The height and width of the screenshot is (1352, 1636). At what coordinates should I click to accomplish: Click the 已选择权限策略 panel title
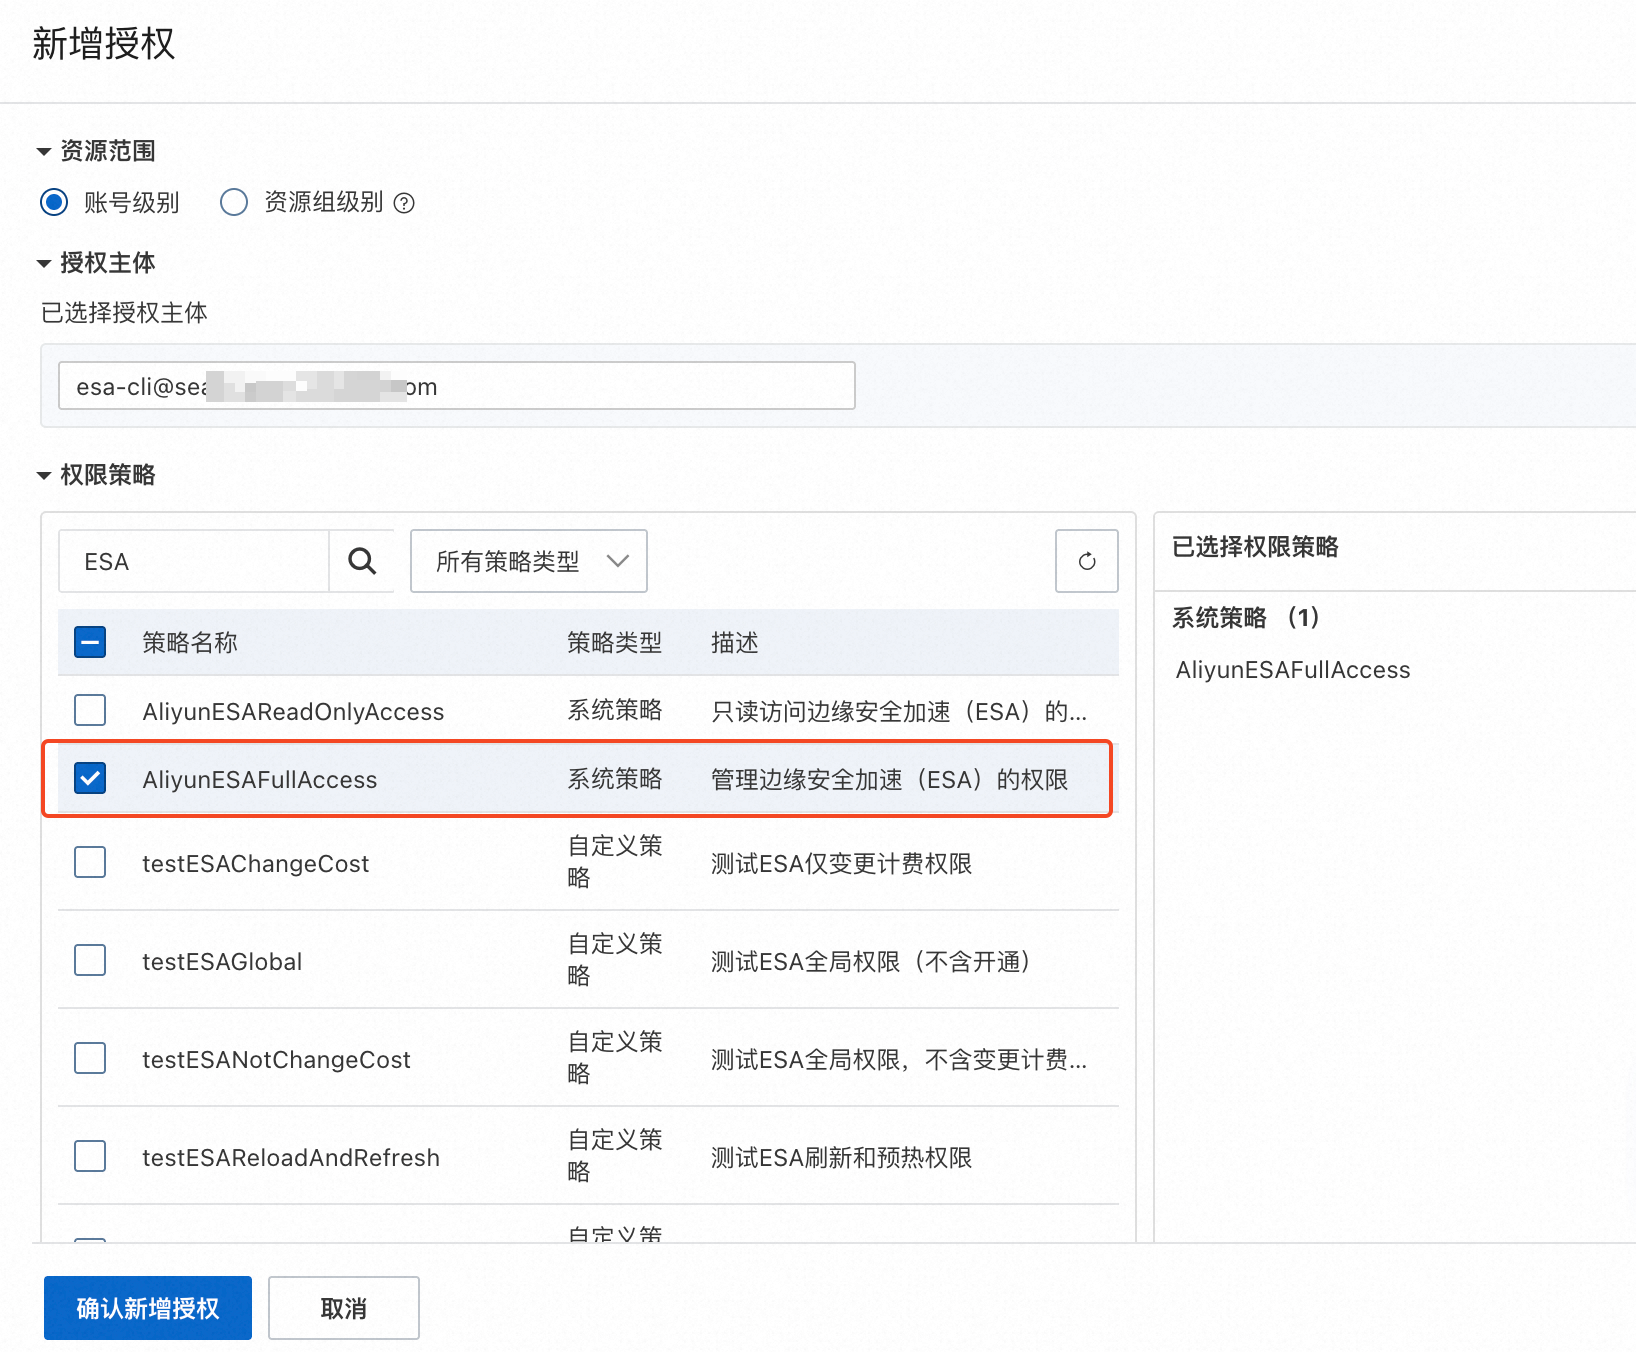(1255, 546)
